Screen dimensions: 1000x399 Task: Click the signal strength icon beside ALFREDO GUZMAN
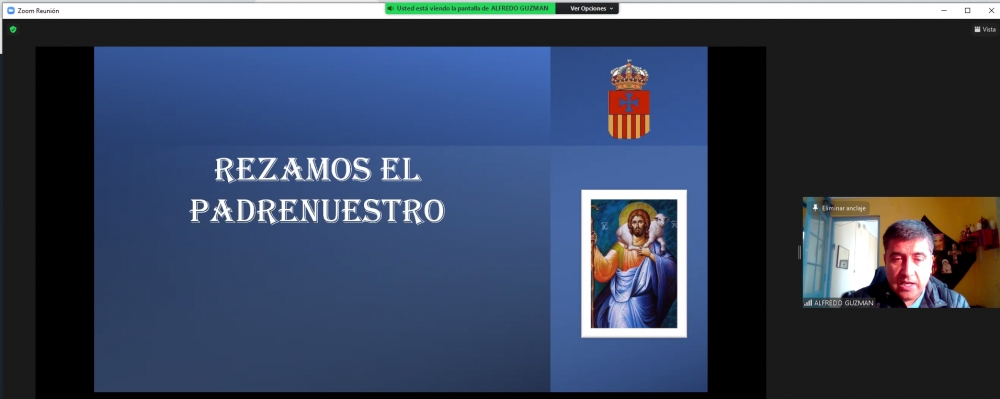[808, 303]
